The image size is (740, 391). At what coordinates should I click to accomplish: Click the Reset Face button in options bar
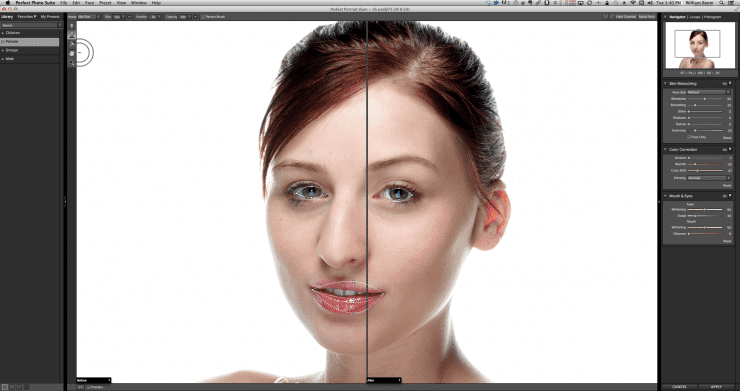[x=646, y=17]
